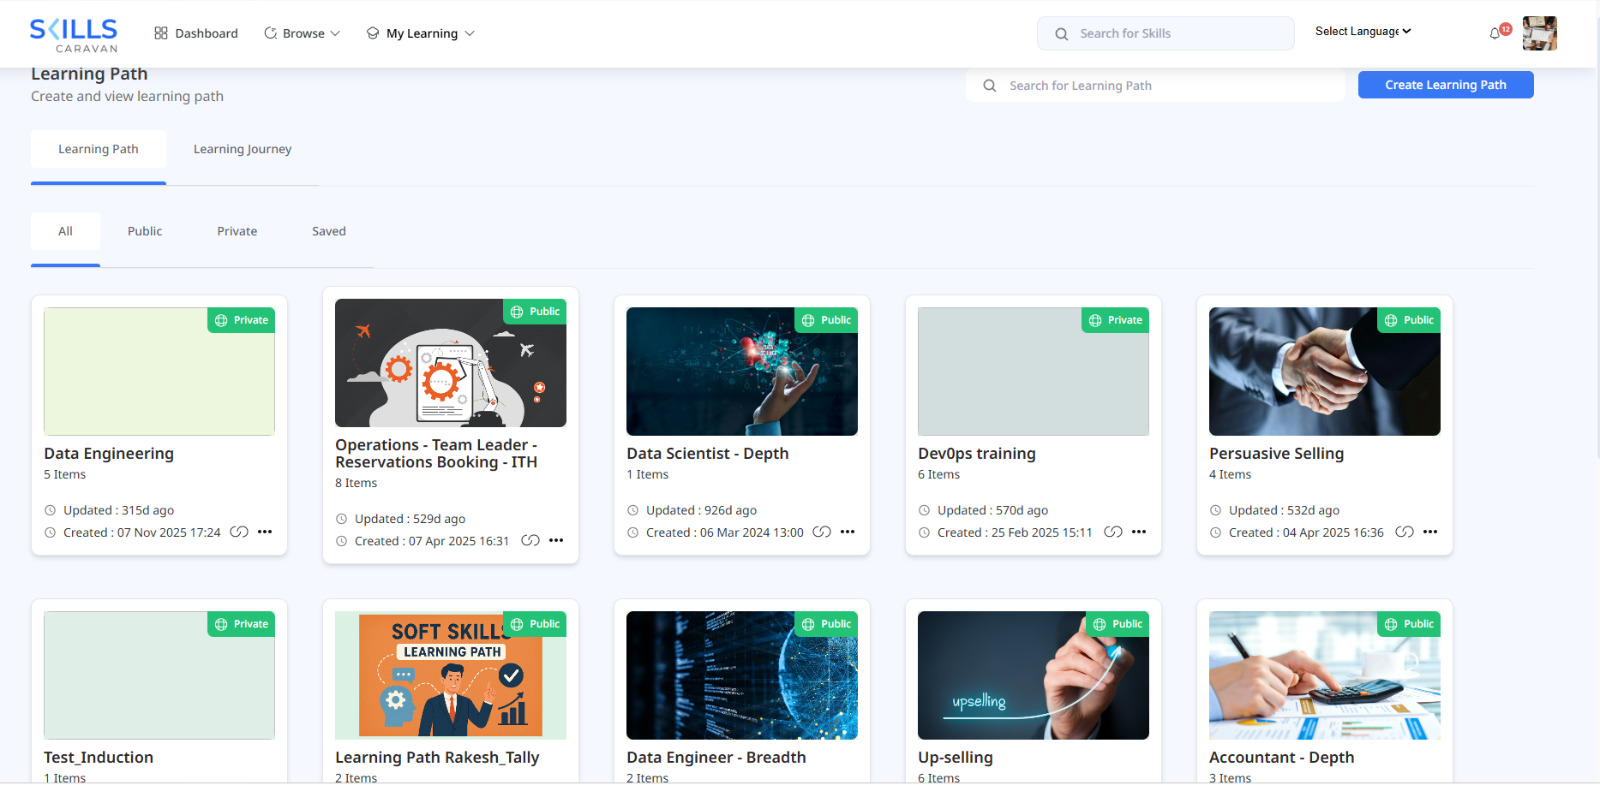Open the Select Language dropdown
1600x785 pixels.
tap(1363, 32)
